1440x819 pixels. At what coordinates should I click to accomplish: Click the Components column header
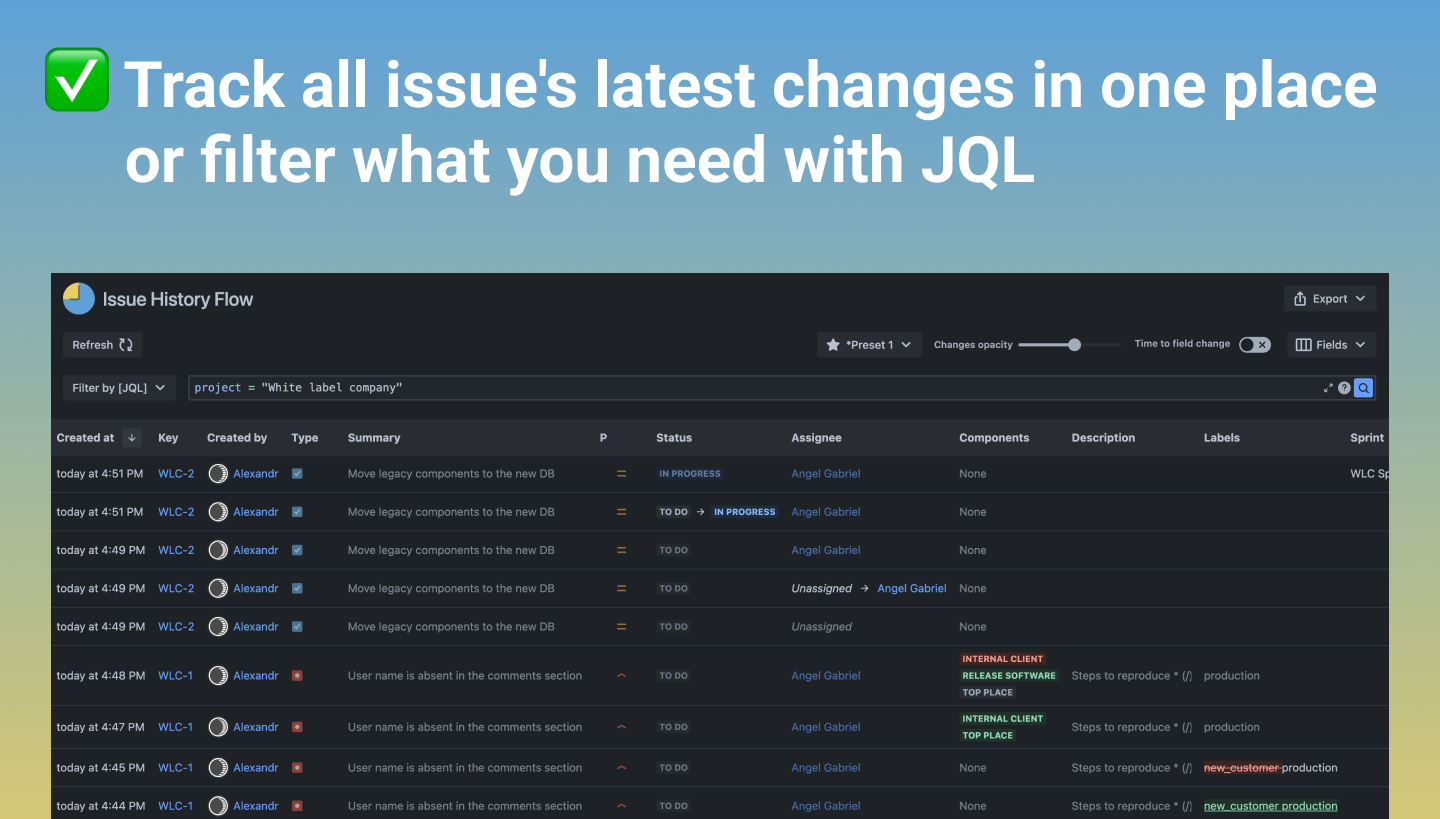point(994,438)
